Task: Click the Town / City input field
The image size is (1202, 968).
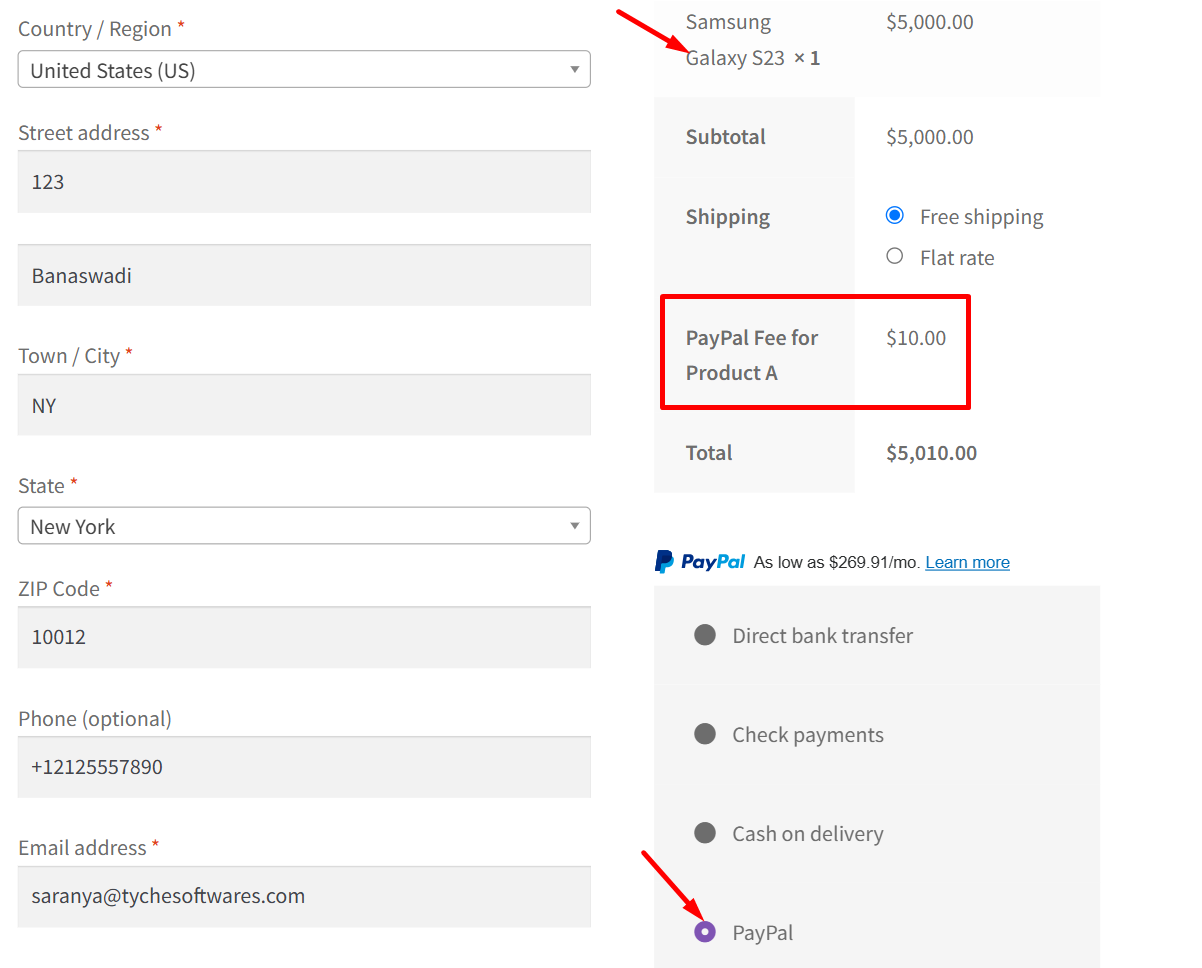Action: [304, 405]
